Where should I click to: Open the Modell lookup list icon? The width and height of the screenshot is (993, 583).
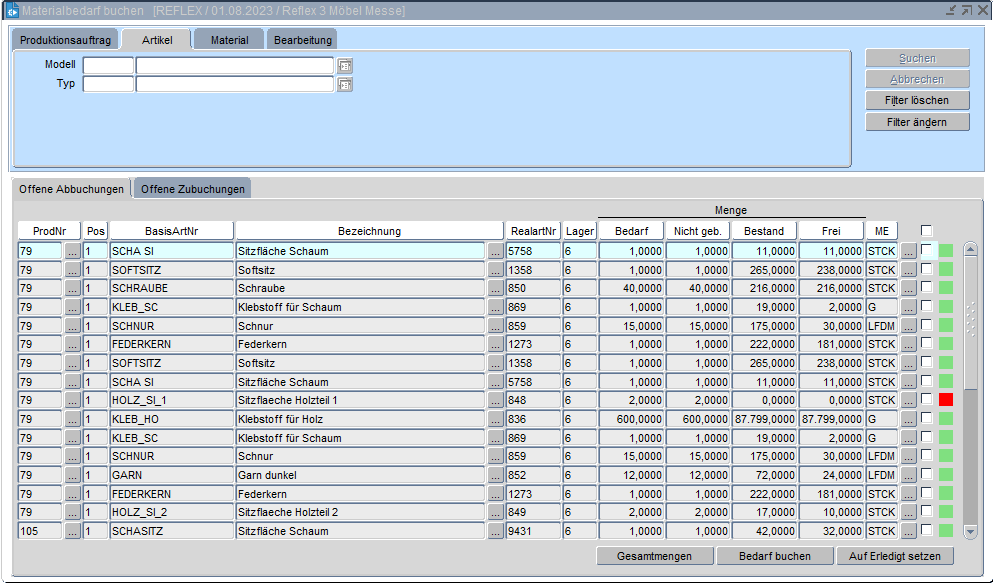(x=345, y=66)
